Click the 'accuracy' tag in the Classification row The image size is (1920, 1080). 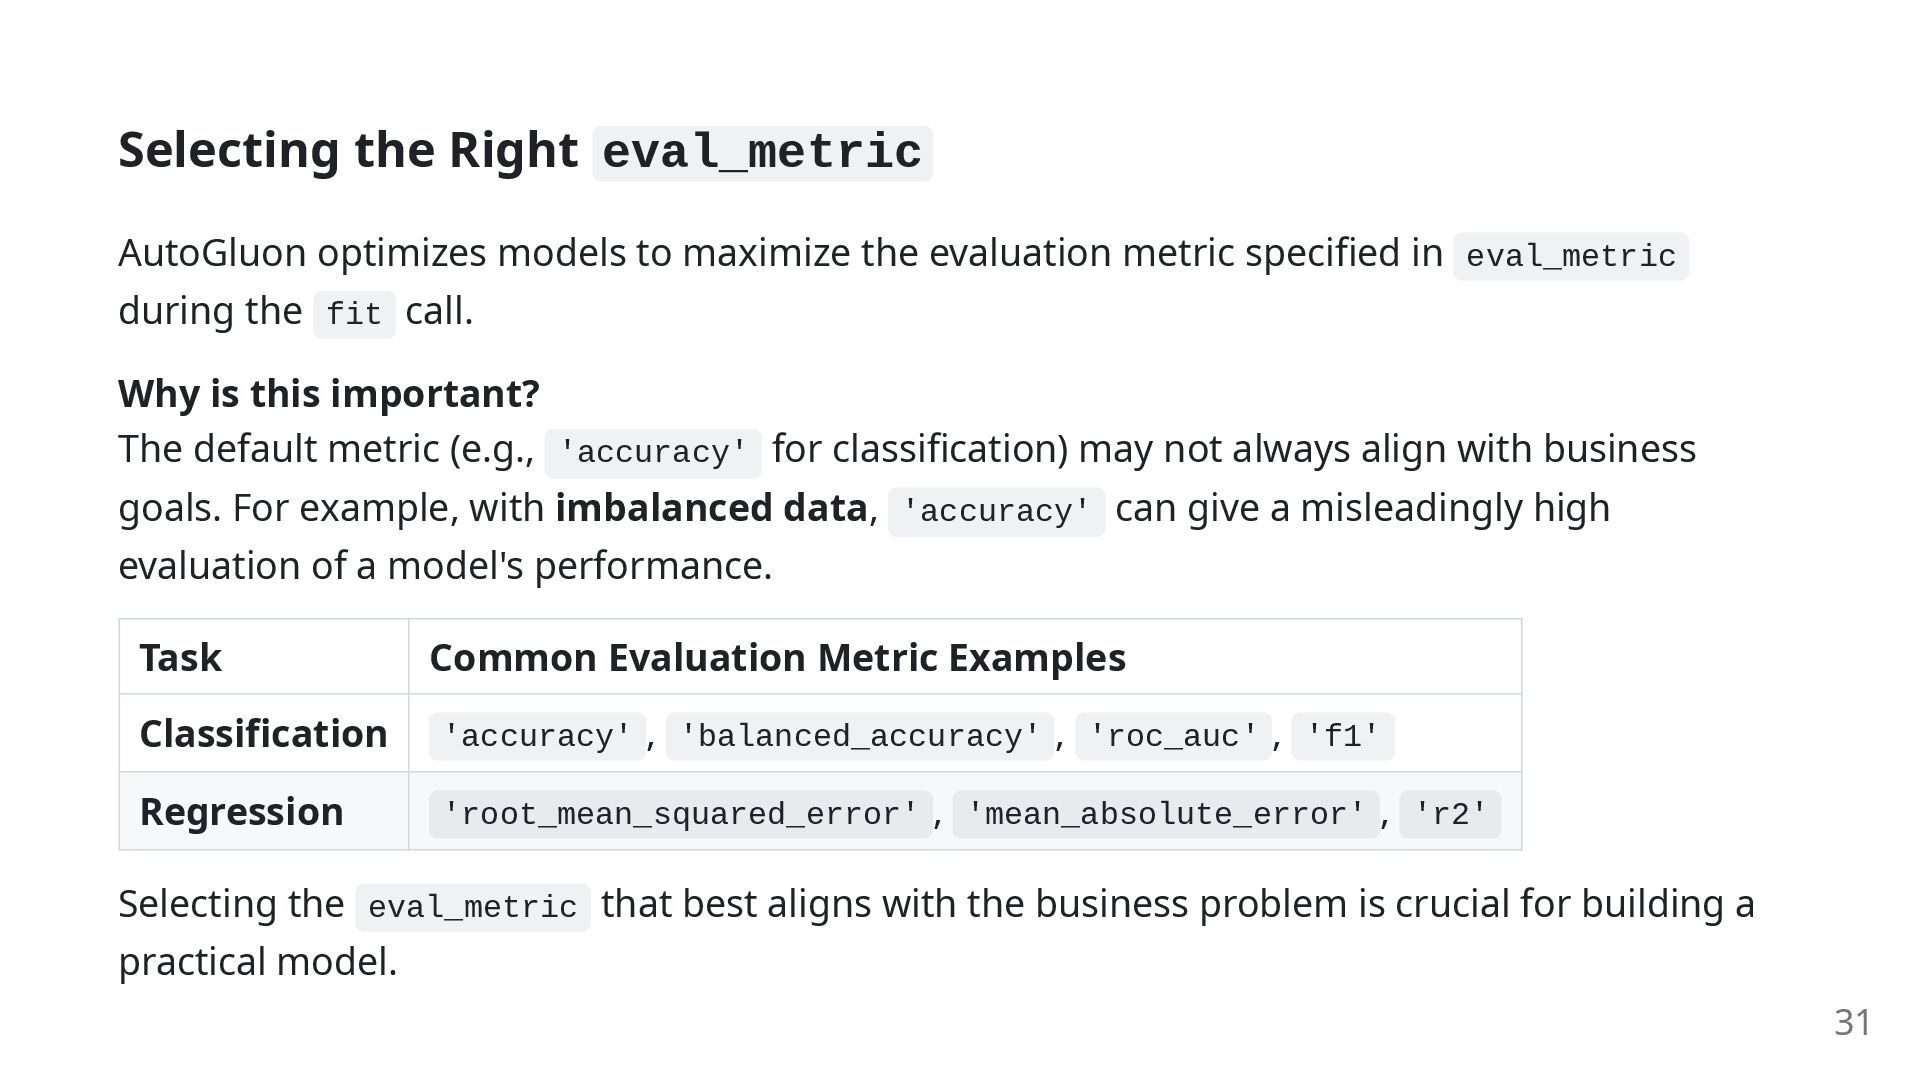click(x=537, y=737)
